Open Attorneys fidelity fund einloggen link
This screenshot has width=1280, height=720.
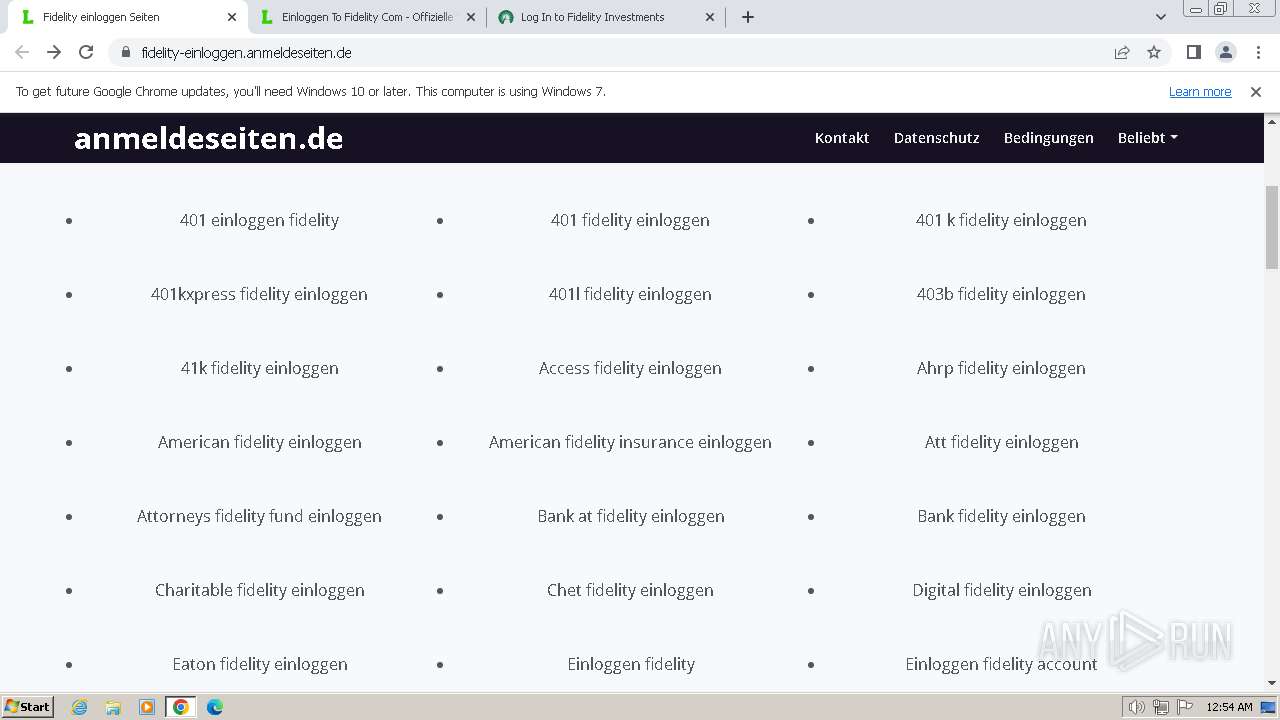click(x=259, y=516)
